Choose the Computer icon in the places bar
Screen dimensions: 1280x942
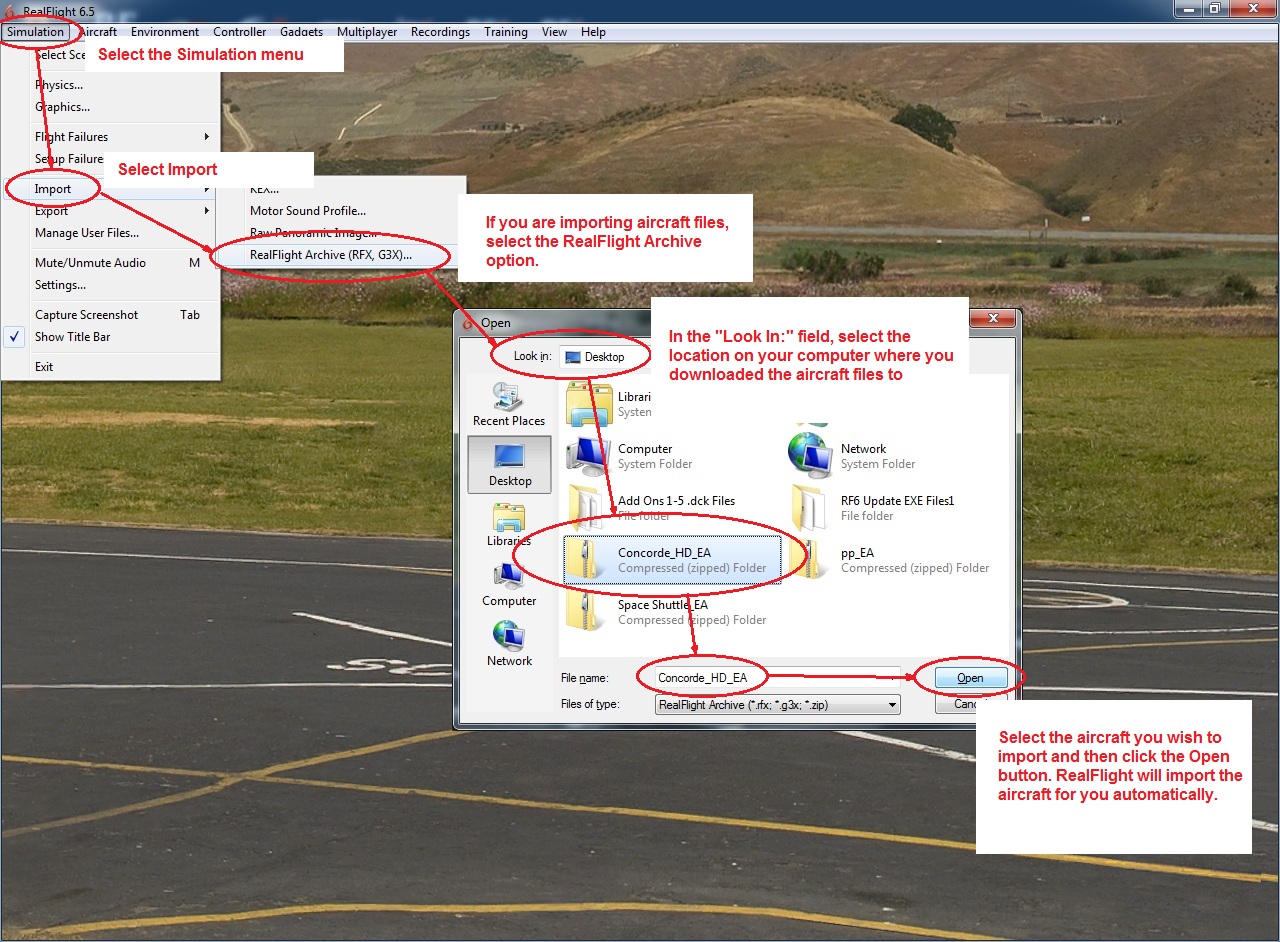pos(509,577)
